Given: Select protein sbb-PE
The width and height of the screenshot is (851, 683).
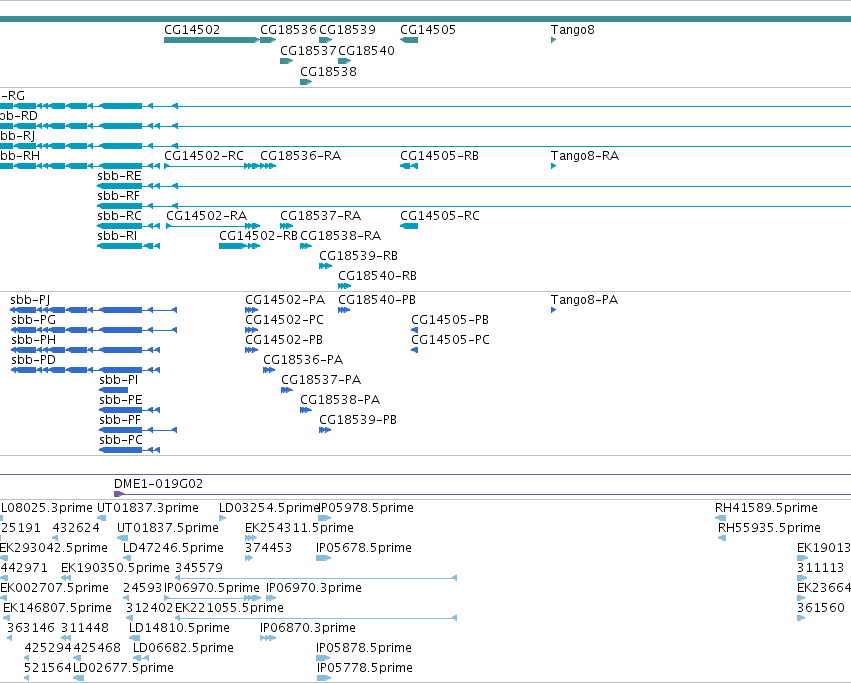Looking at the screenshot, I should point(130,410).
